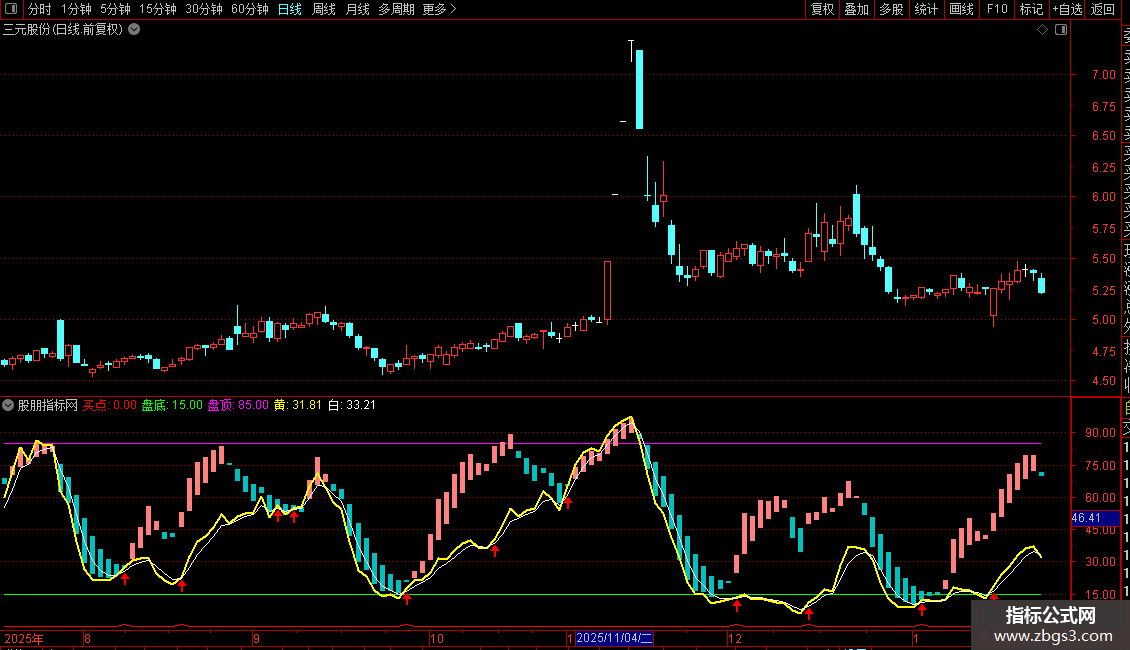Image resolution: width=1130 pixels, height=650 pixels.
Task: Click the green 盘底 15.00 horizontal line
Action: pos(522,595)
